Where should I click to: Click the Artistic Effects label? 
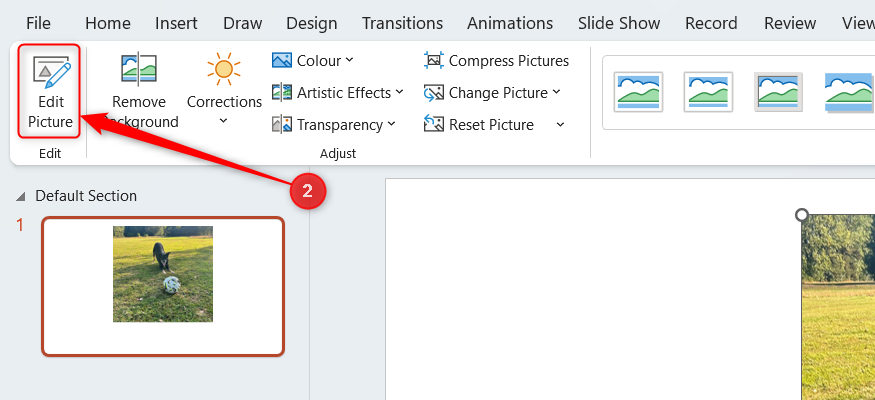click(x=344, y=92)
